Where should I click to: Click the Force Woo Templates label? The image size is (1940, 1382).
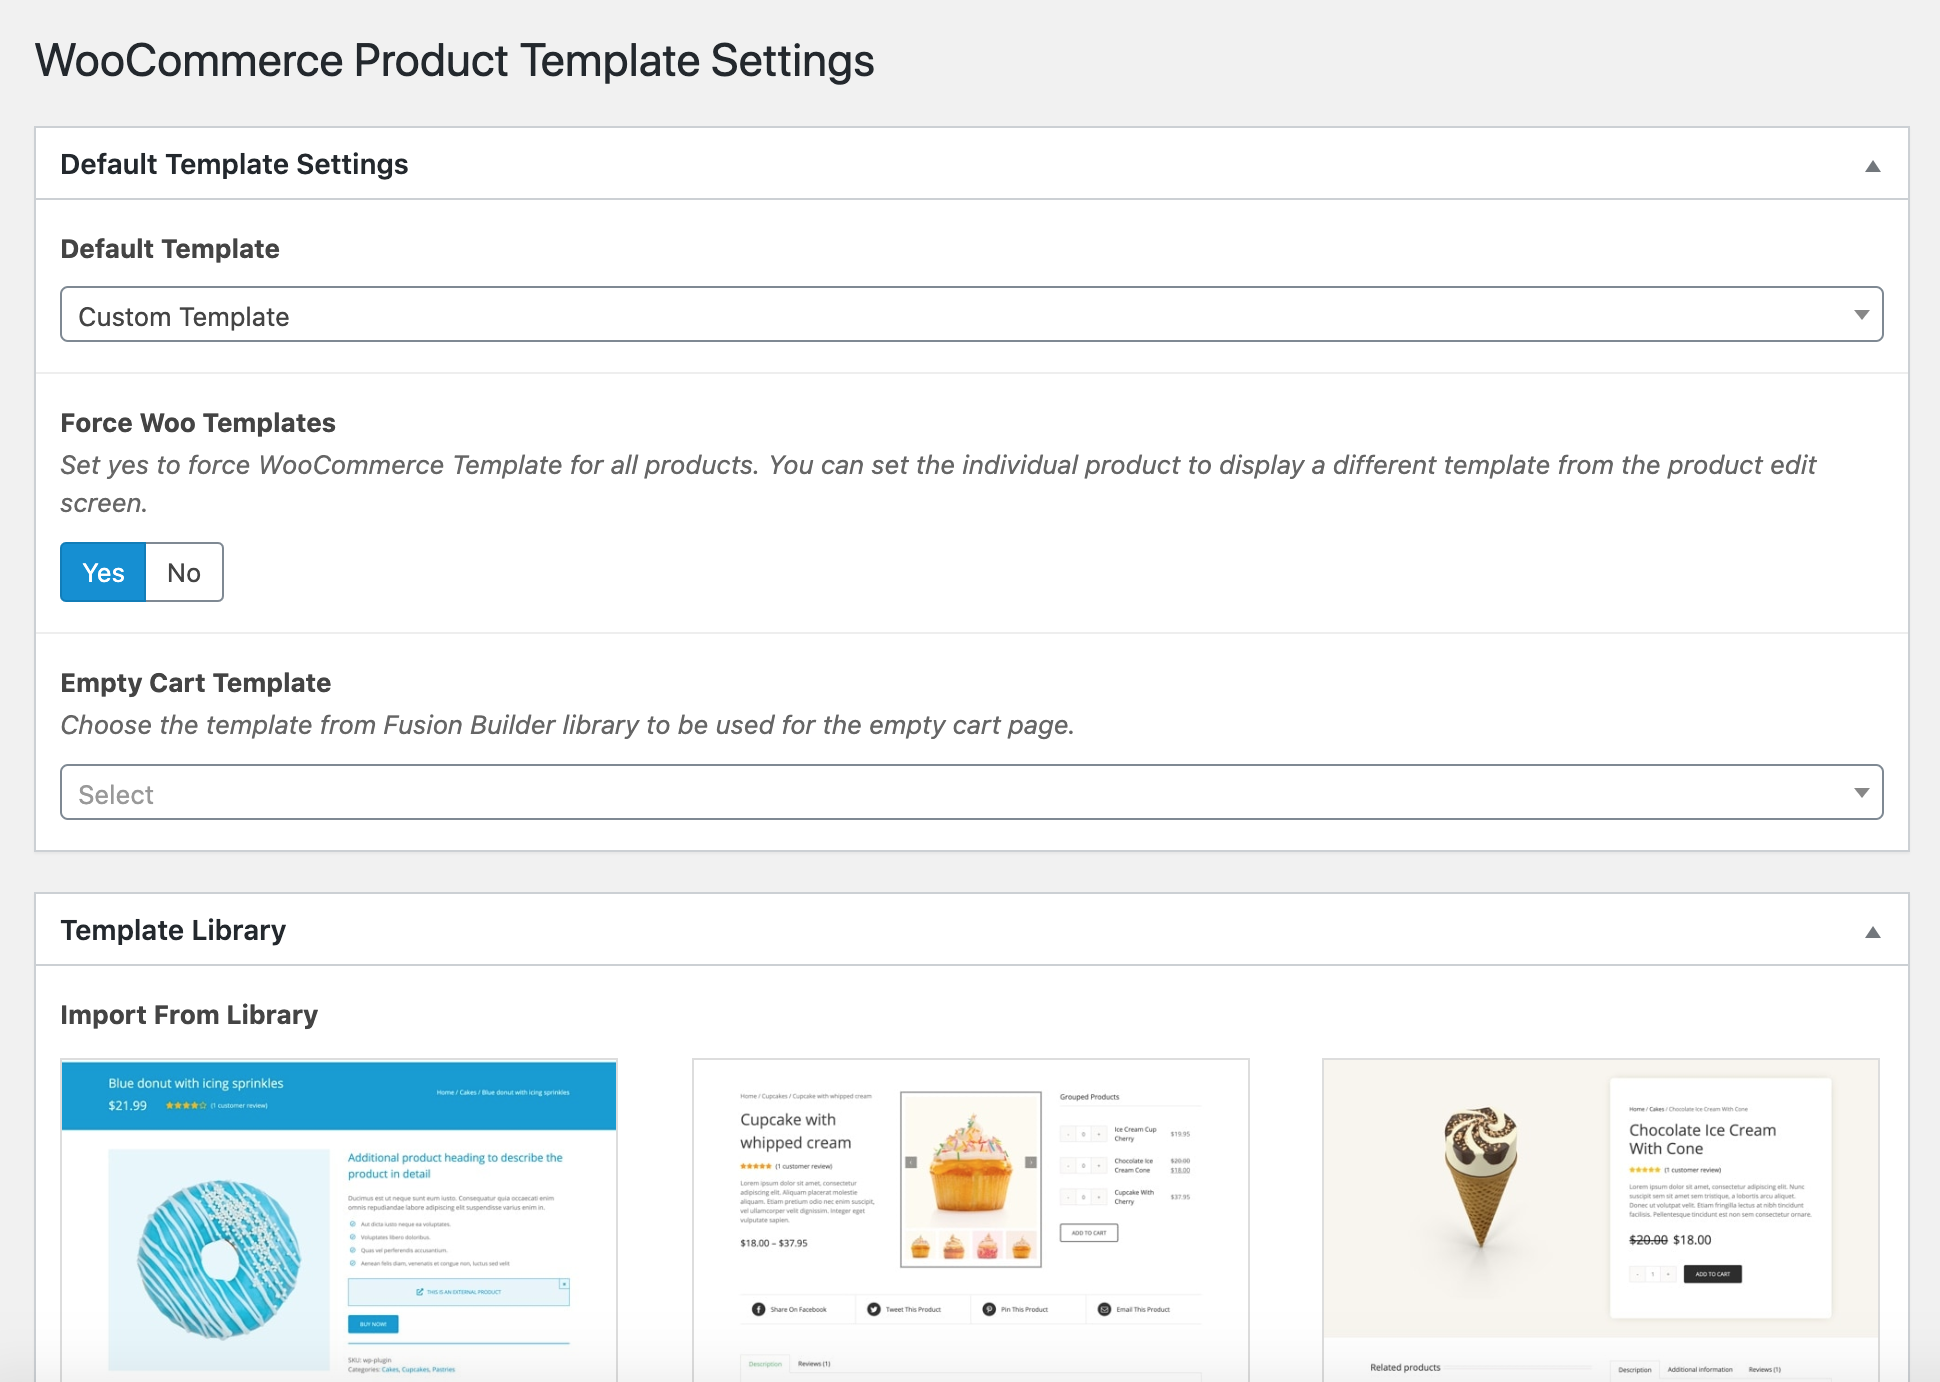click(198, 423)
